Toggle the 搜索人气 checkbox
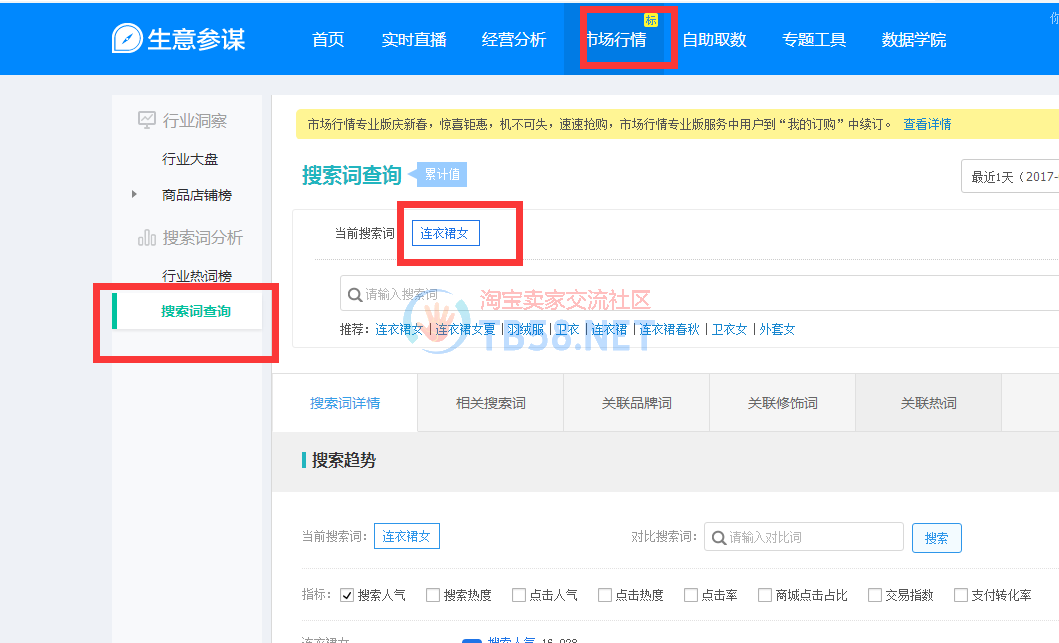Screen dimensions: 1059x643 [347, 595]
